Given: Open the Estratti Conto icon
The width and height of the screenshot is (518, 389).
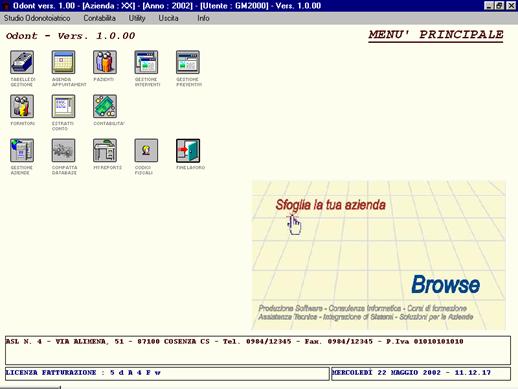Looking at the screenshot, I should pyautogui.click(x=63, y=106).
